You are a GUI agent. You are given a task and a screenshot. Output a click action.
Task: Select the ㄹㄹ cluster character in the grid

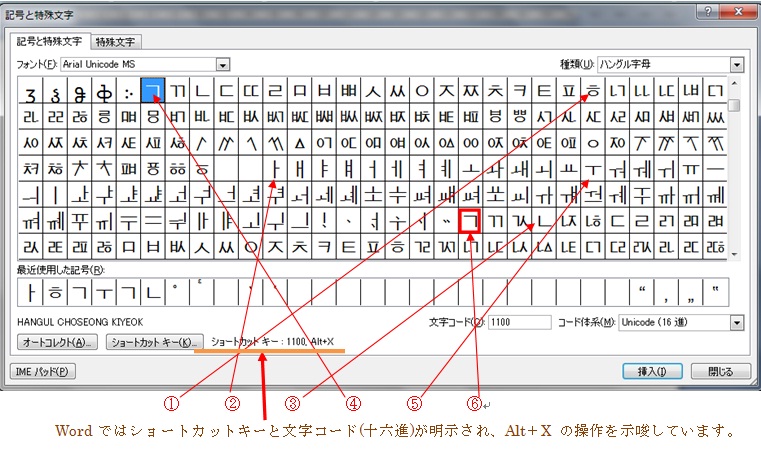[55, 117]
